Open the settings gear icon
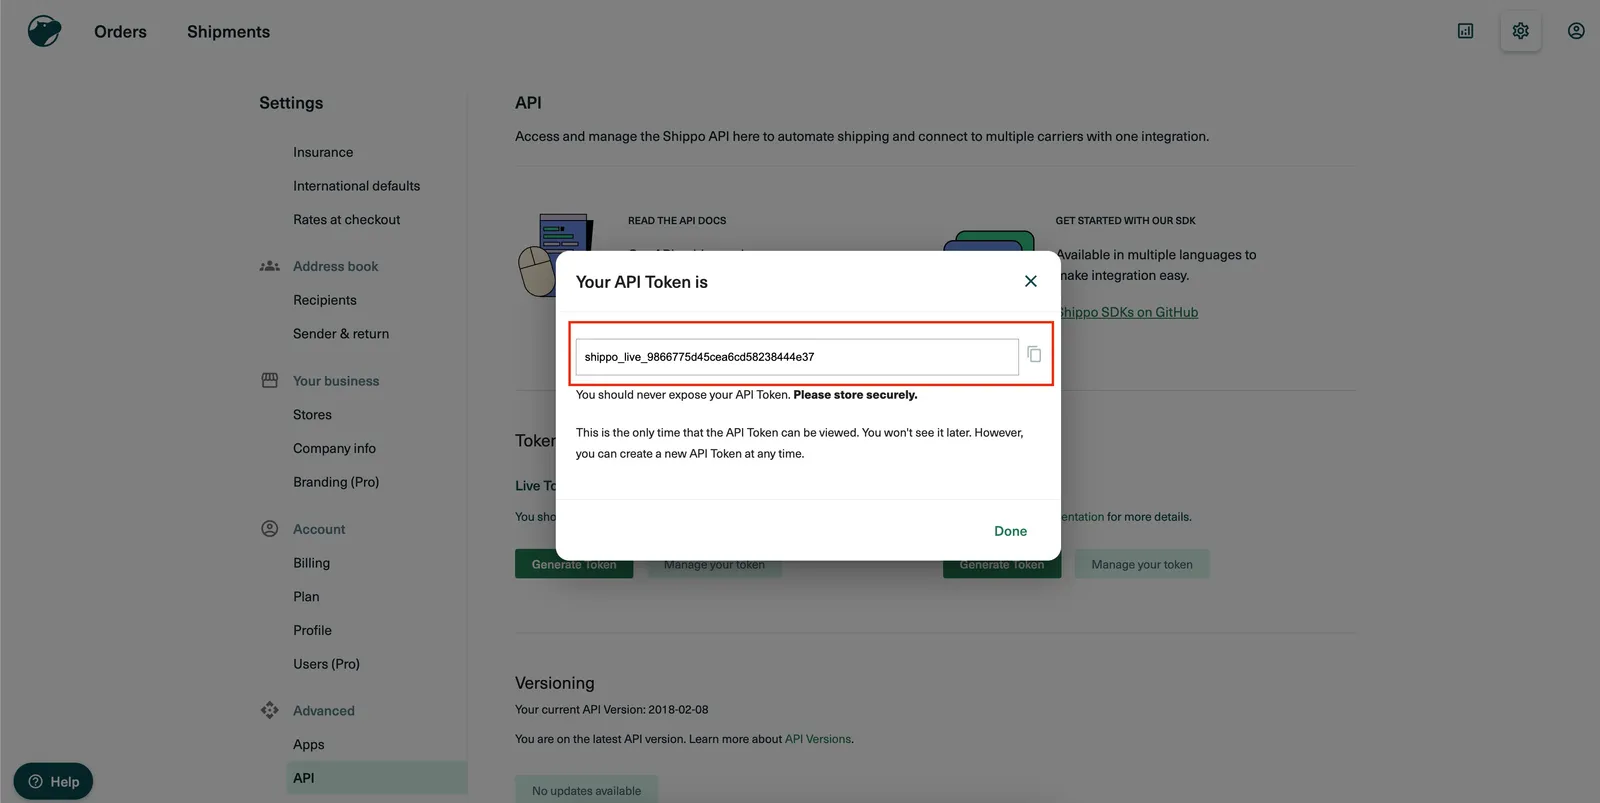 1521,31
